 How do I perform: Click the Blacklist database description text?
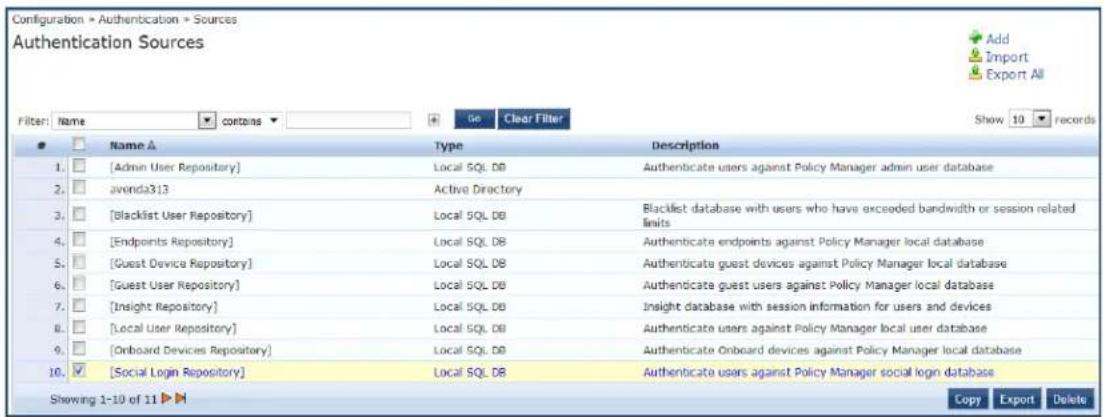(859, 214)
